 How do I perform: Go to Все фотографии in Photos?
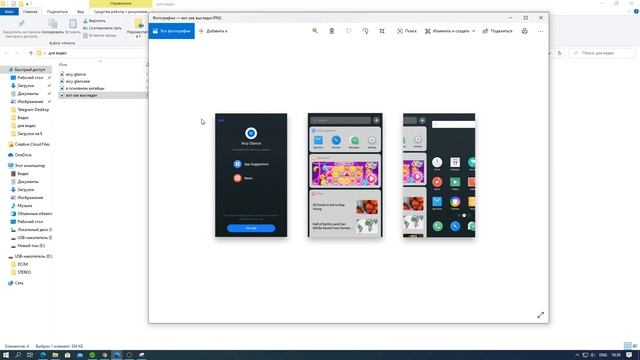point(171,31)
